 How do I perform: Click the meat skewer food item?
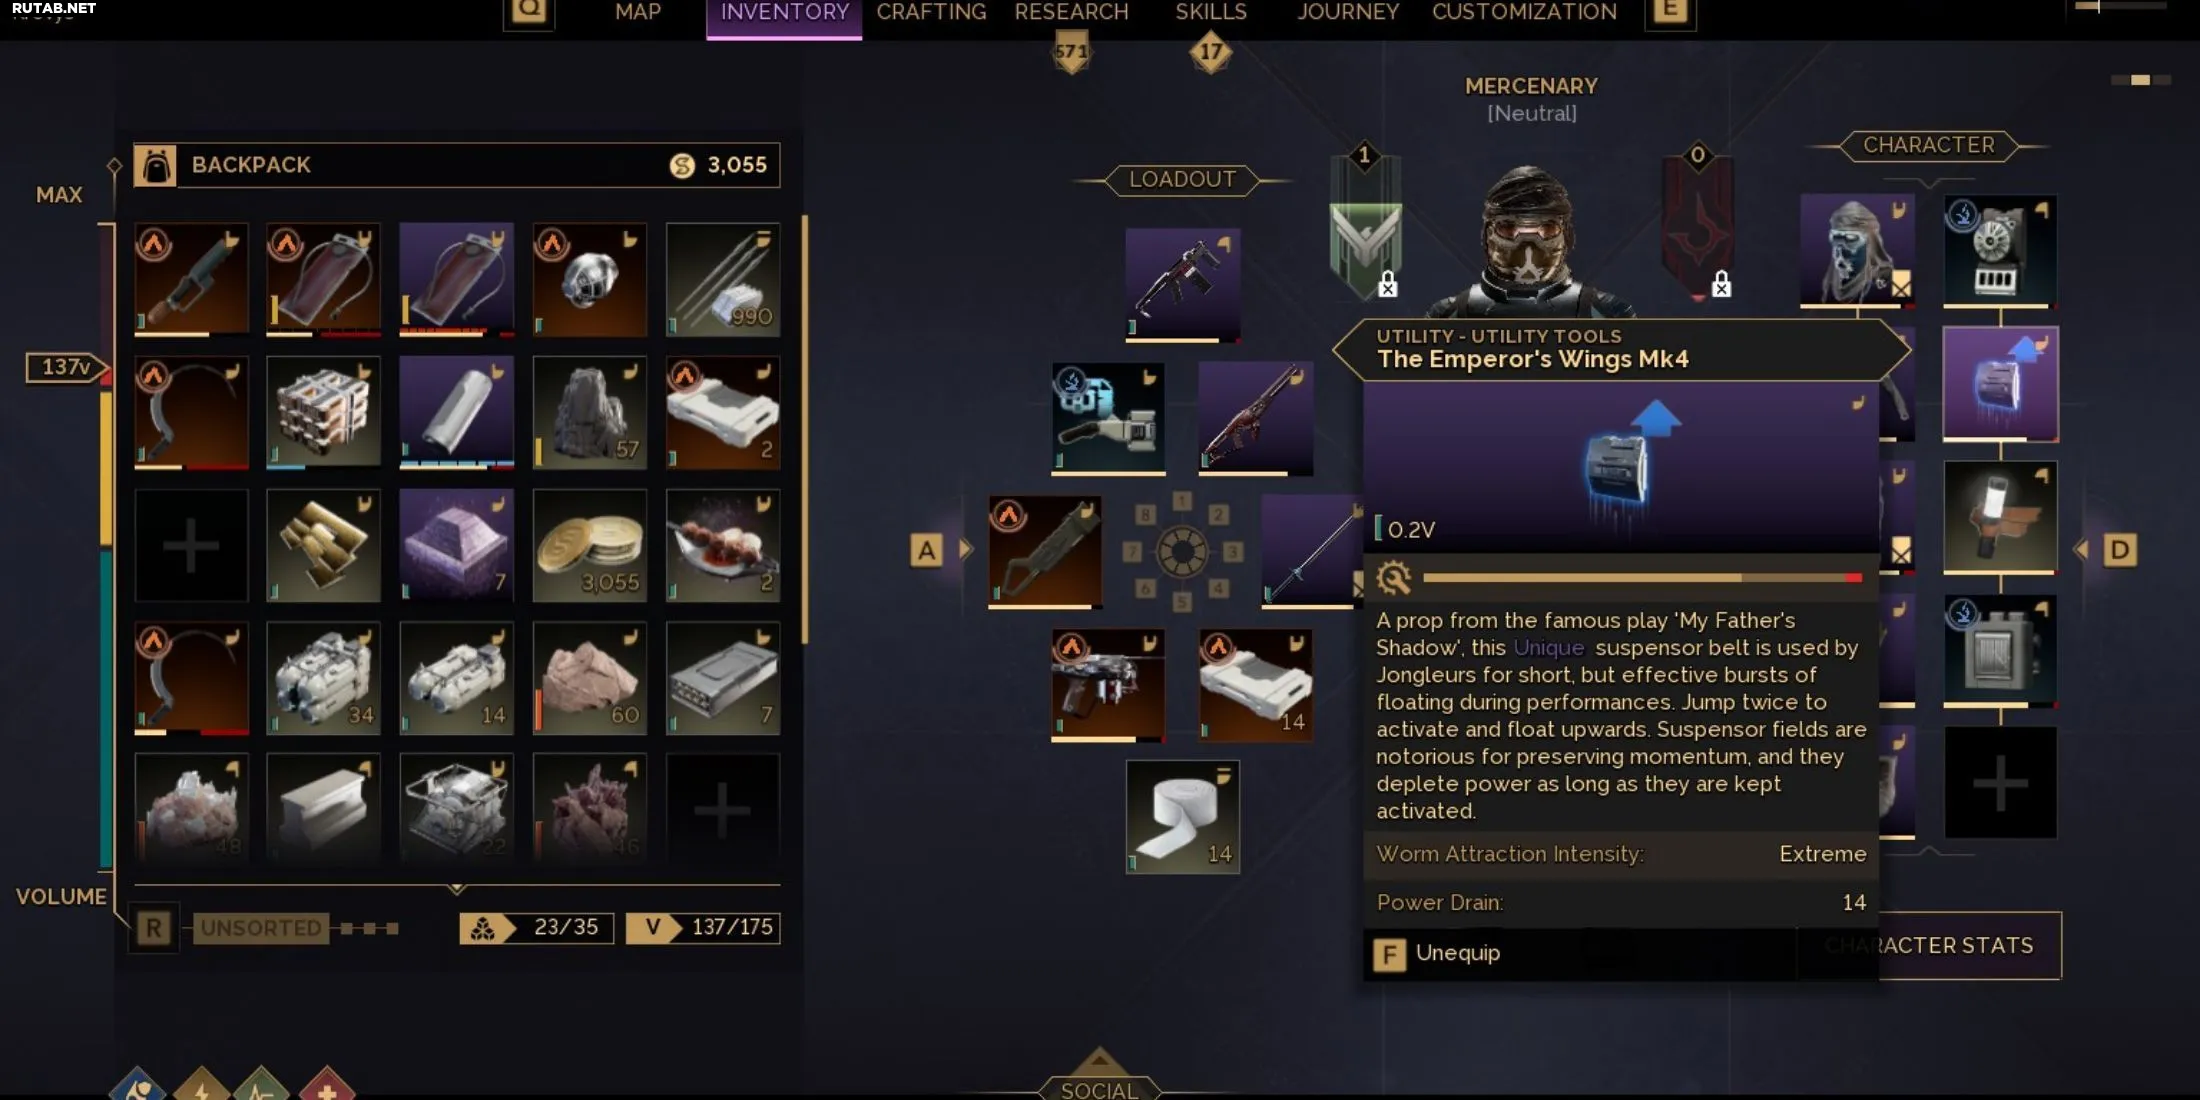[x=722, y=545]
